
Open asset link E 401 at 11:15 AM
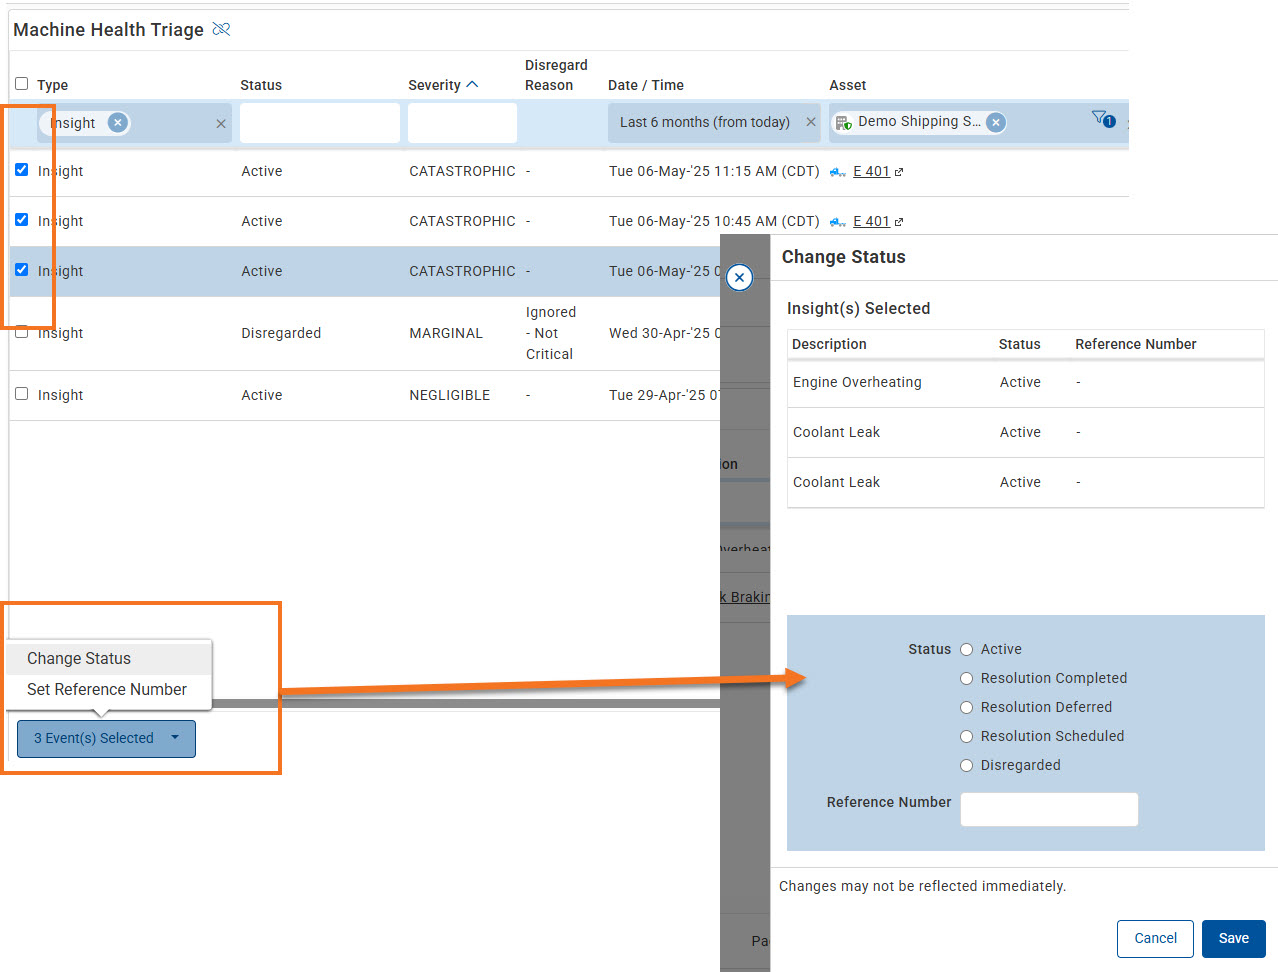[871, 171]
